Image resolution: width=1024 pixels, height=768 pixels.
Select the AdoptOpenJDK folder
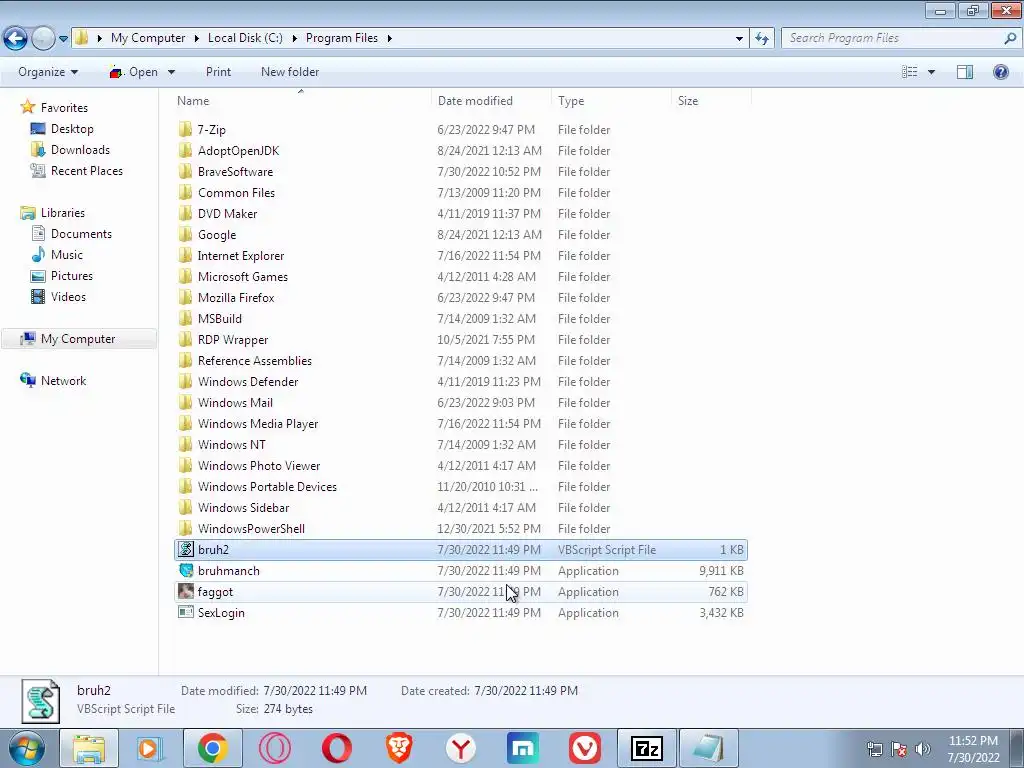pos(238,151)
